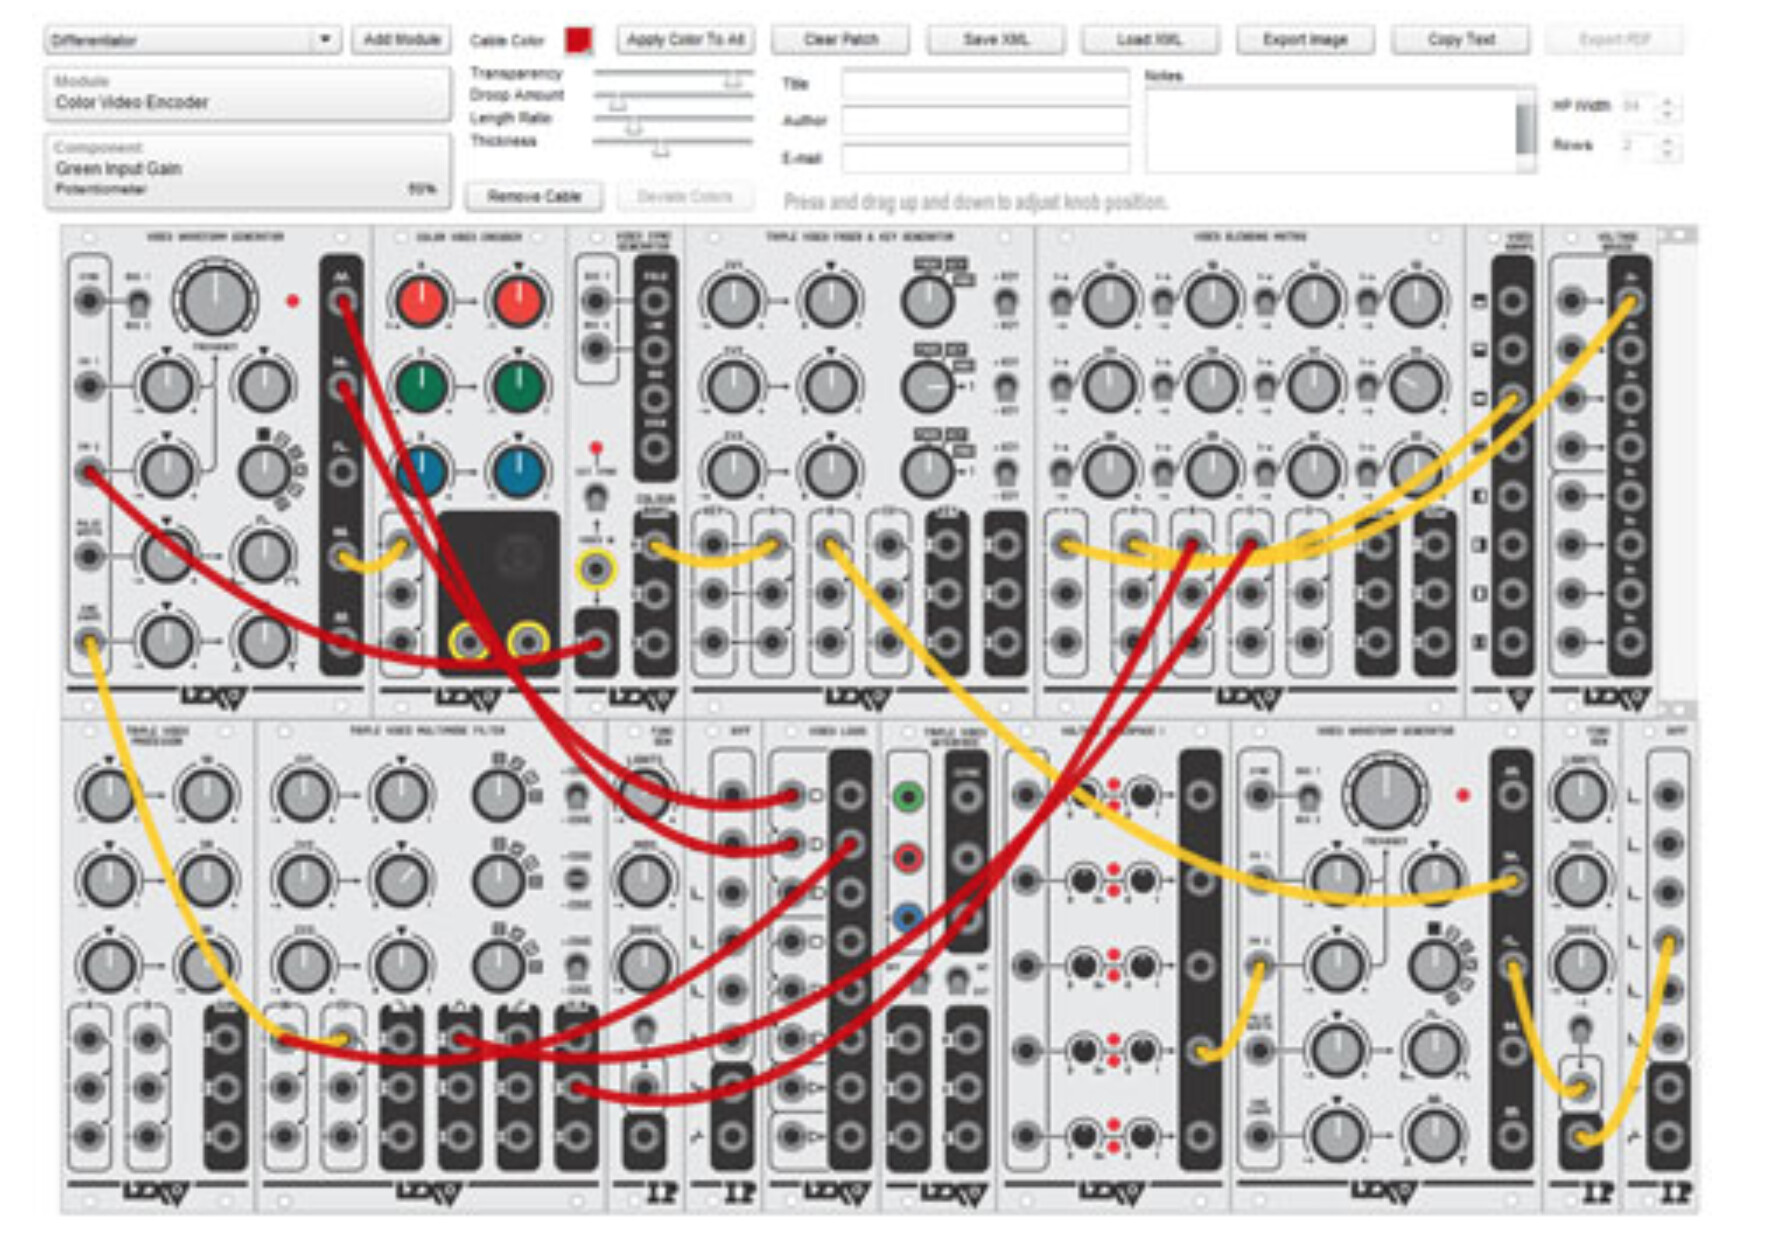This screenshot has height=1234, width=1774.
Task: Click the waveshape rotary selector knob on top-left Waveform Generator
Action: coord(264,471)
